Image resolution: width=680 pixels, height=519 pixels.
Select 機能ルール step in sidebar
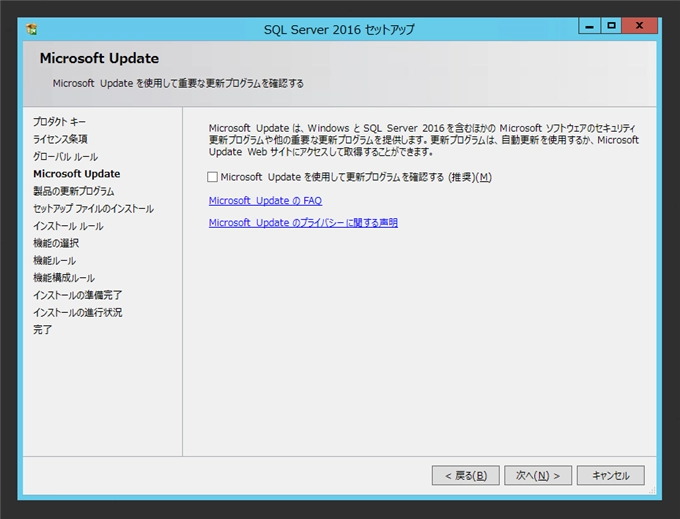(54, 261)
